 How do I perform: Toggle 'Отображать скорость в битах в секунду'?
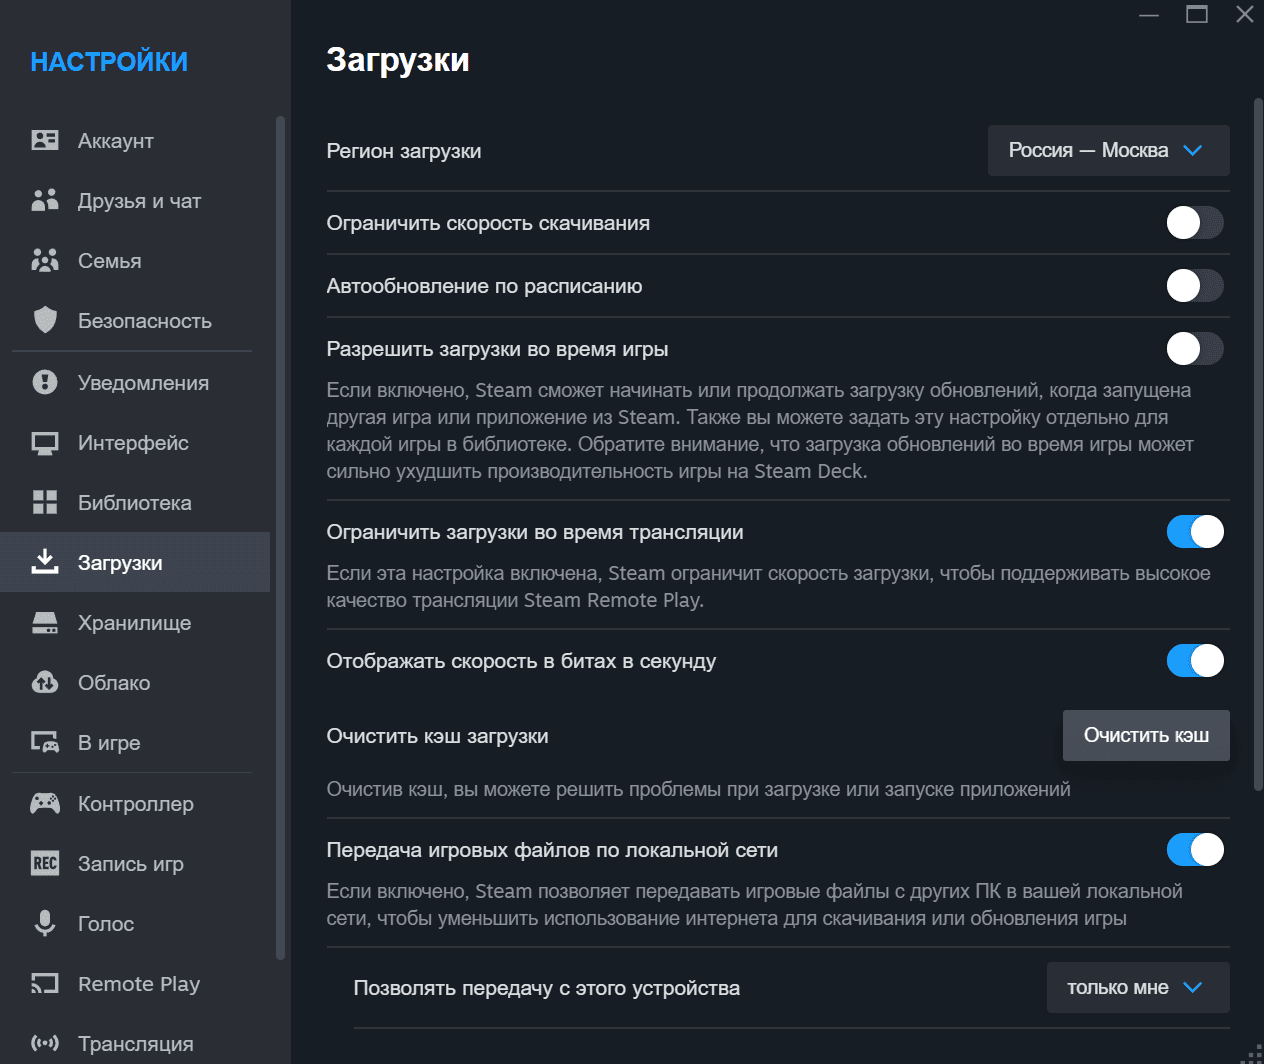tap(1195, 660)
